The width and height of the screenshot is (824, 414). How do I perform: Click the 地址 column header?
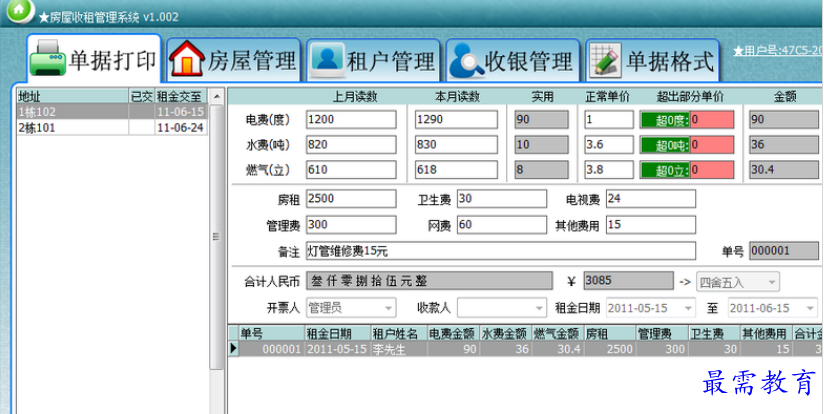click(73, 96)
